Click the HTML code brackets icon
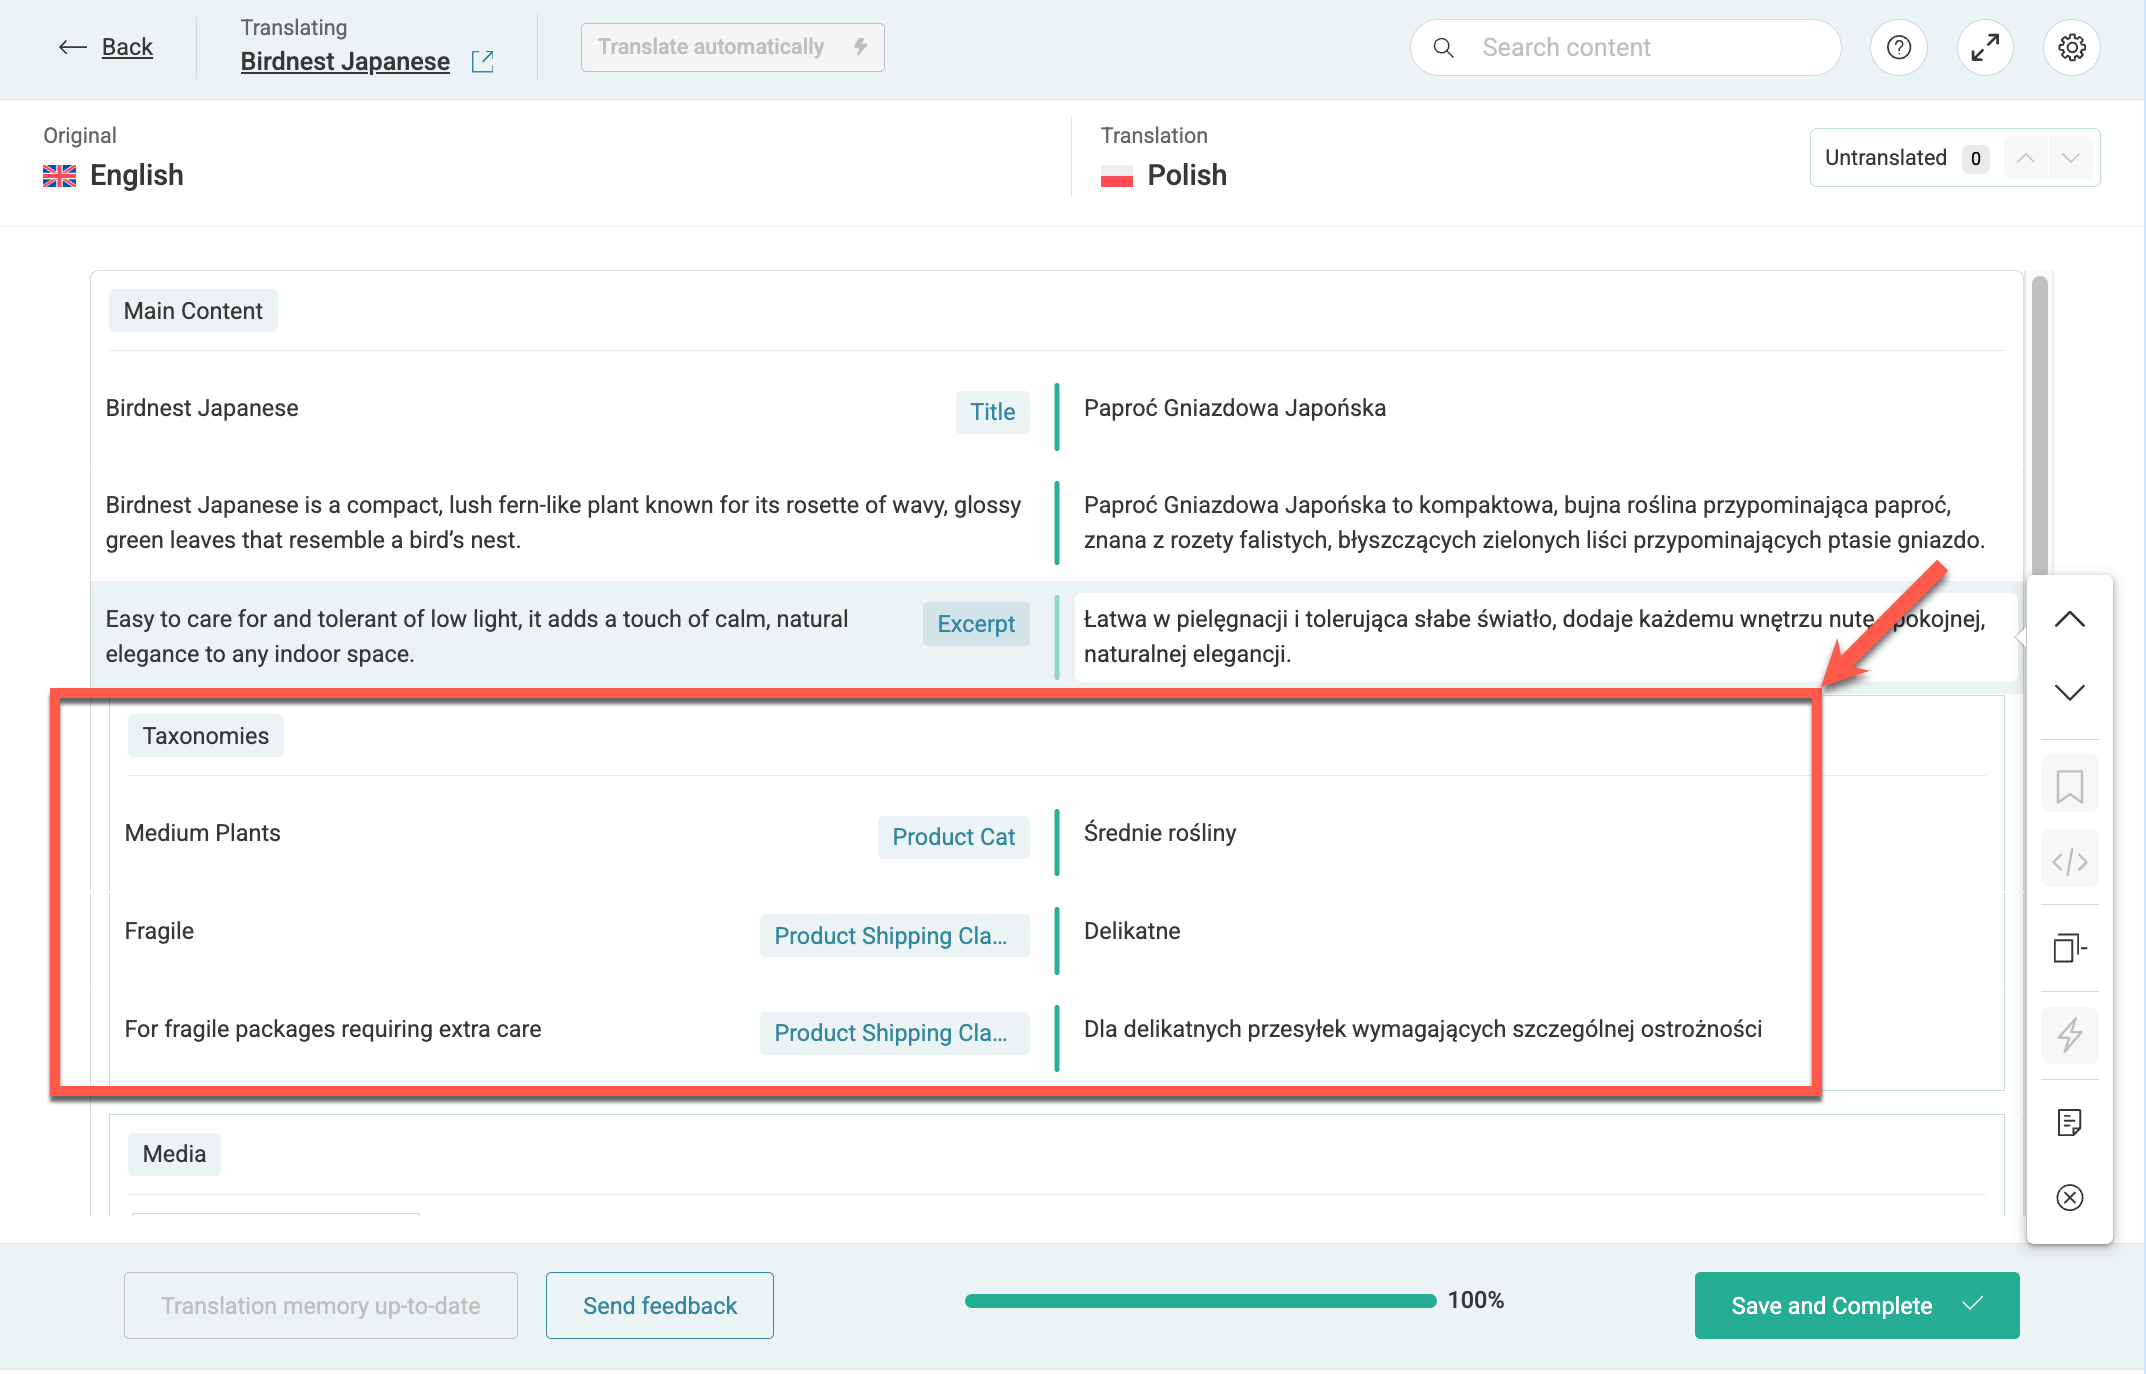Screen dimensions: 2146x1374 pyautogui.click(x=2069, y=861)
